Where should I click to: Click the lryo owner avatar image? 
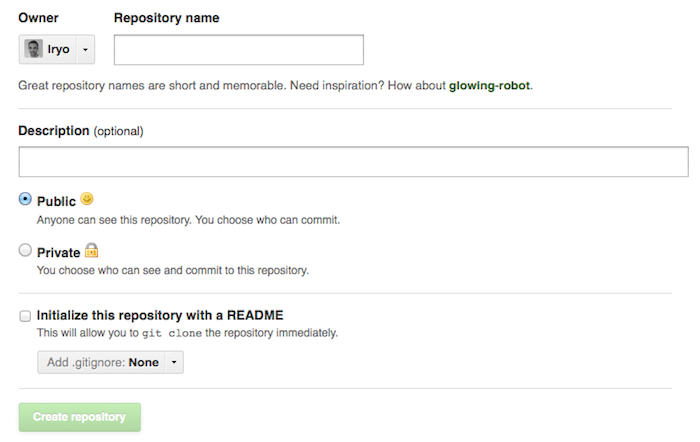coord(34,49)
